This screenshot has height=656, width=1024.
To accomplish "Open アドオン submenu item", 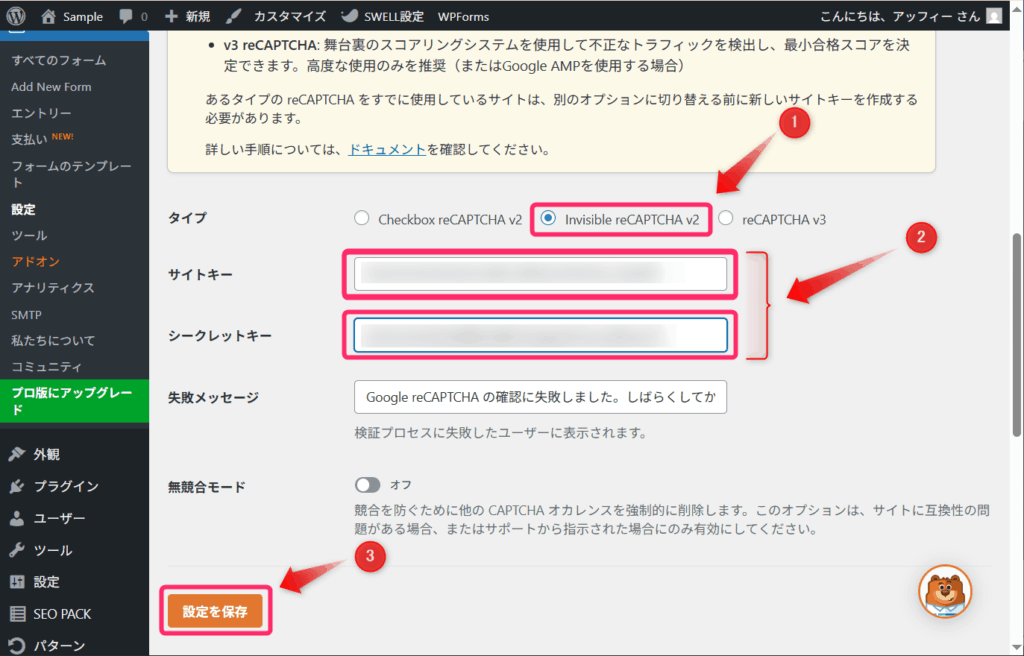I will [x=35, y=261].
